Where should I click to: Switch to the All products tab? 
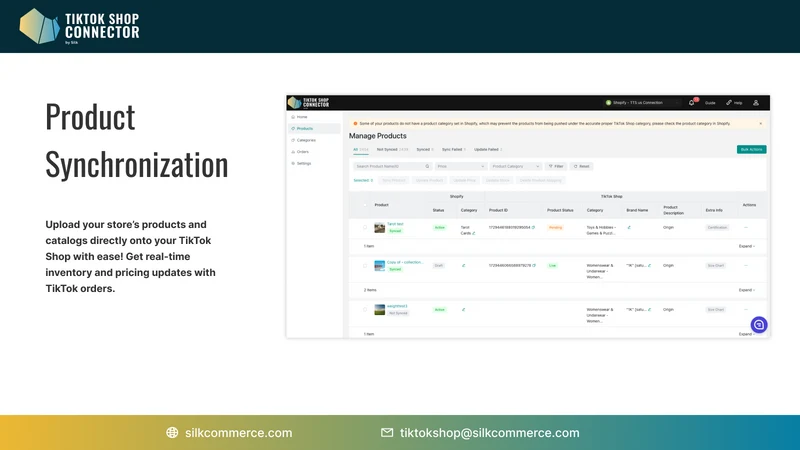coord(361,149)
